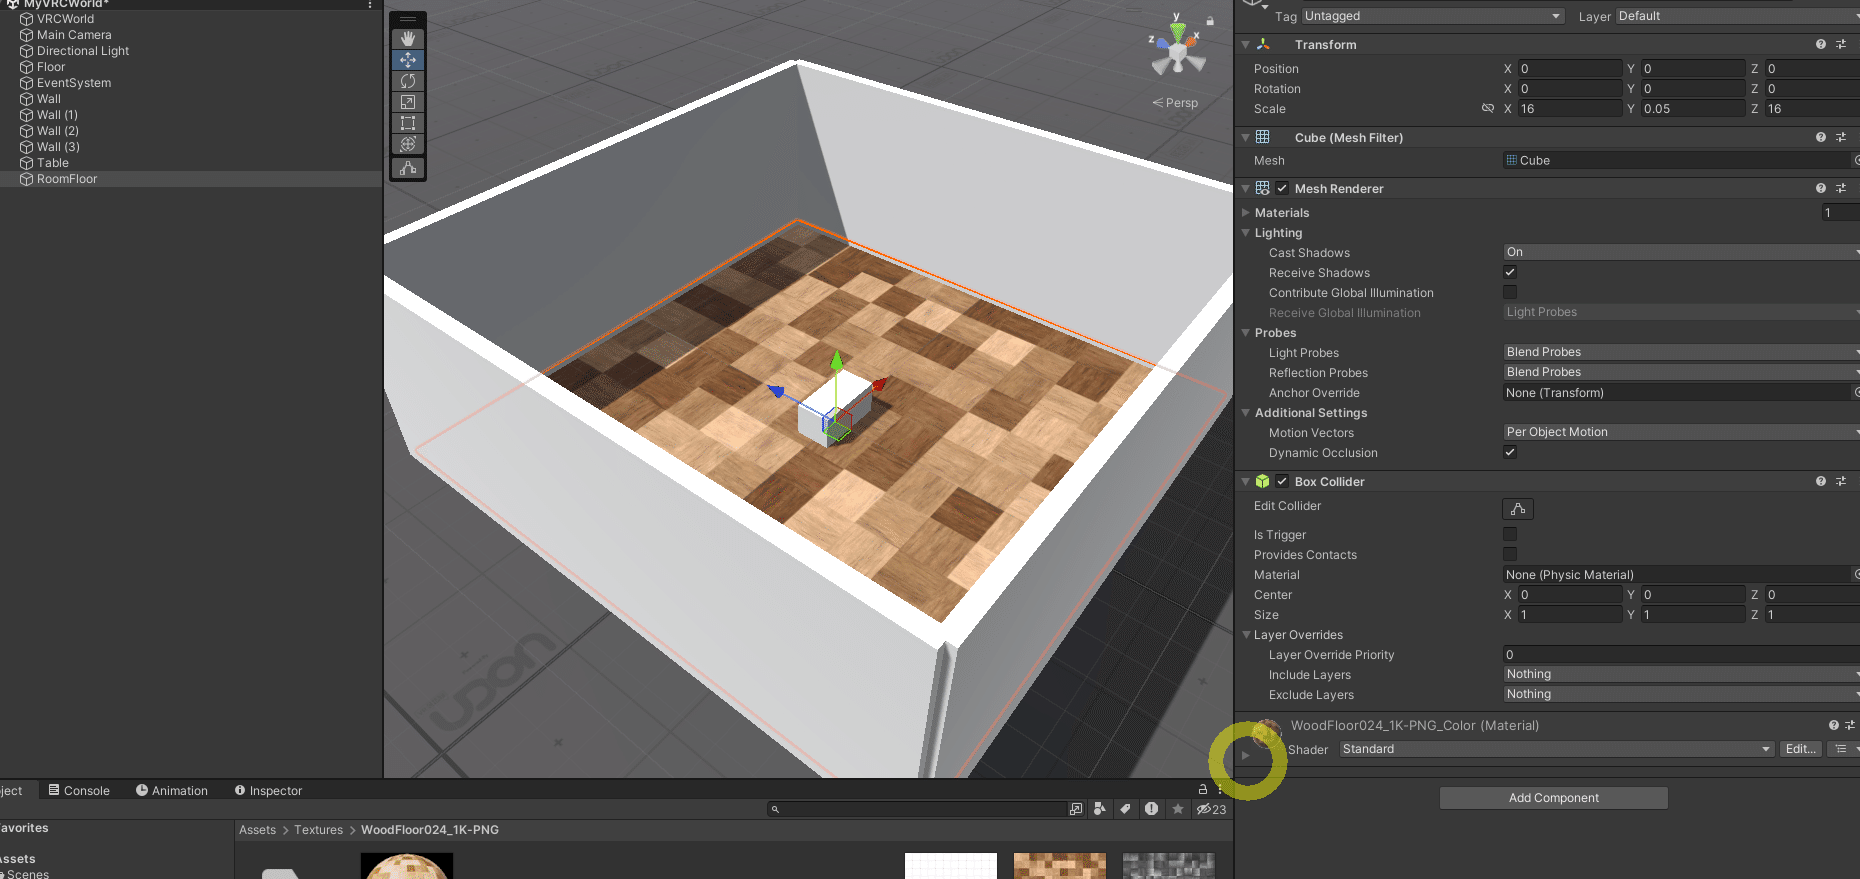Select the Hand view tool

click(408, 38)
